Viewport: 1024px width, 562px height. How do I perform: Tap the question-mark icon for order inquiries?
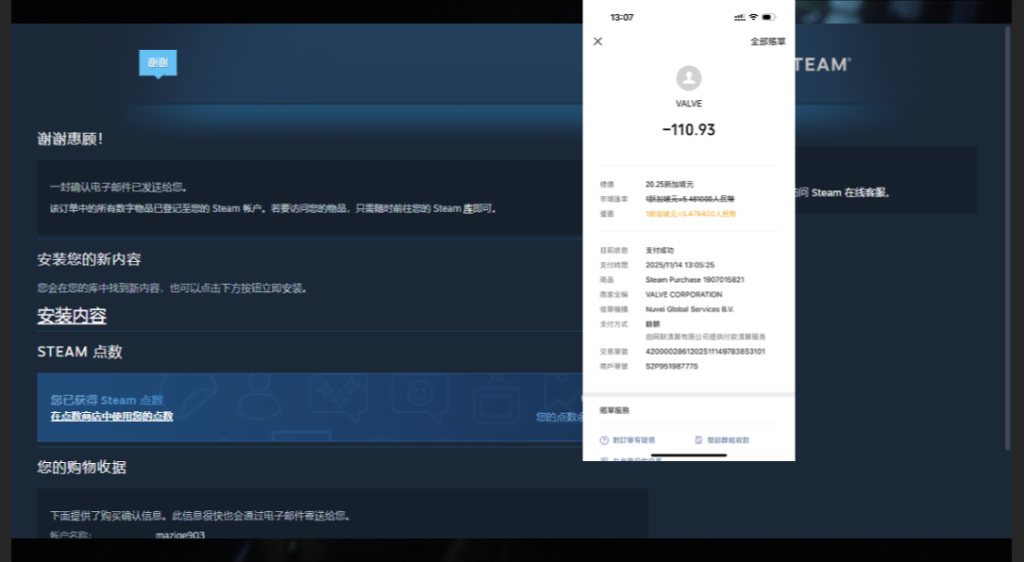point(604,440)
